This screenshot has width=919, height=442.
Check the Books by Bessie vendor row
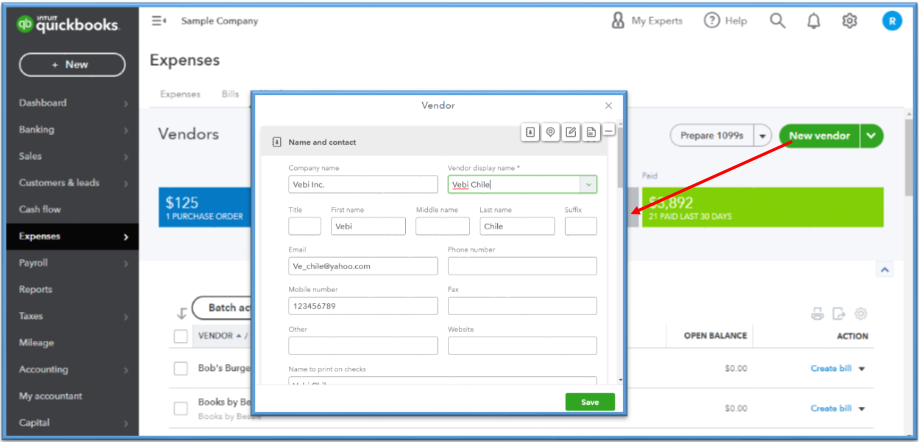(x=181, y=408)
